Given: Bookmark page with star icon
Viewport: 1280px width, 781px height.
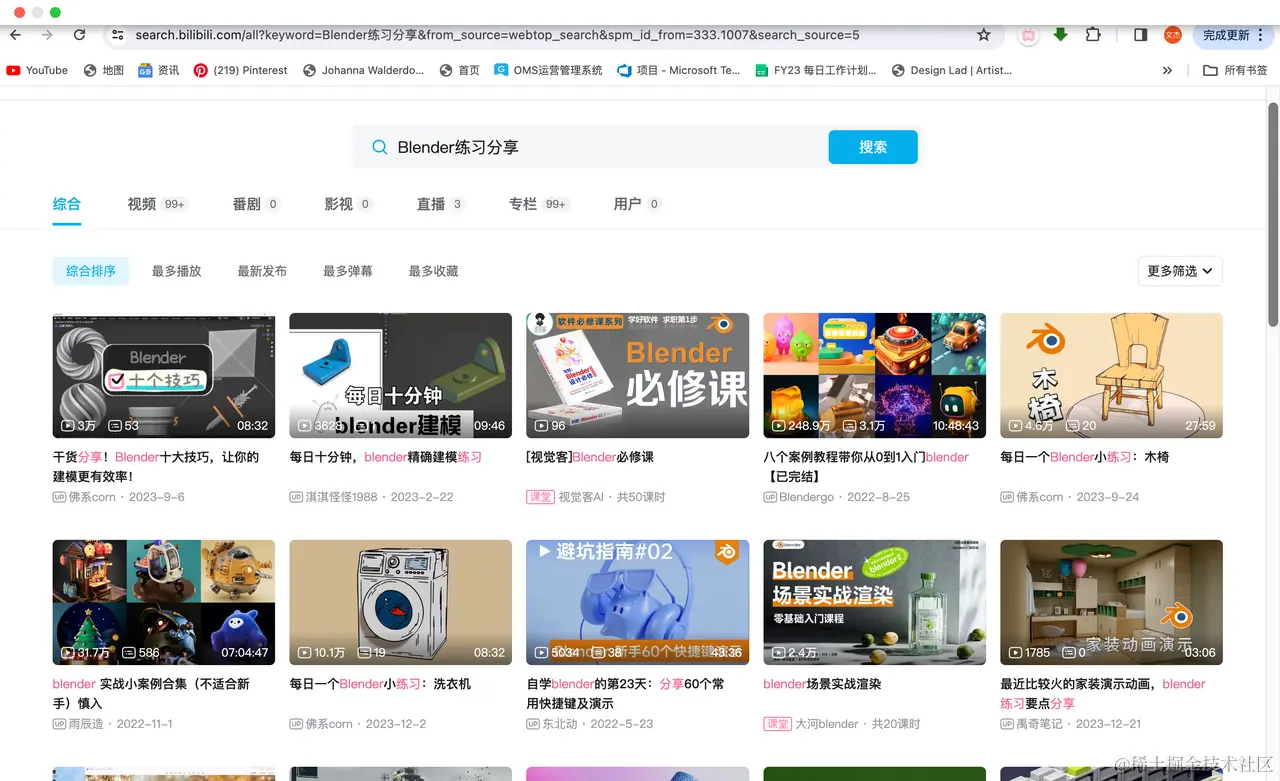Looking at the screenshot, I should click(x=984, y=35).
